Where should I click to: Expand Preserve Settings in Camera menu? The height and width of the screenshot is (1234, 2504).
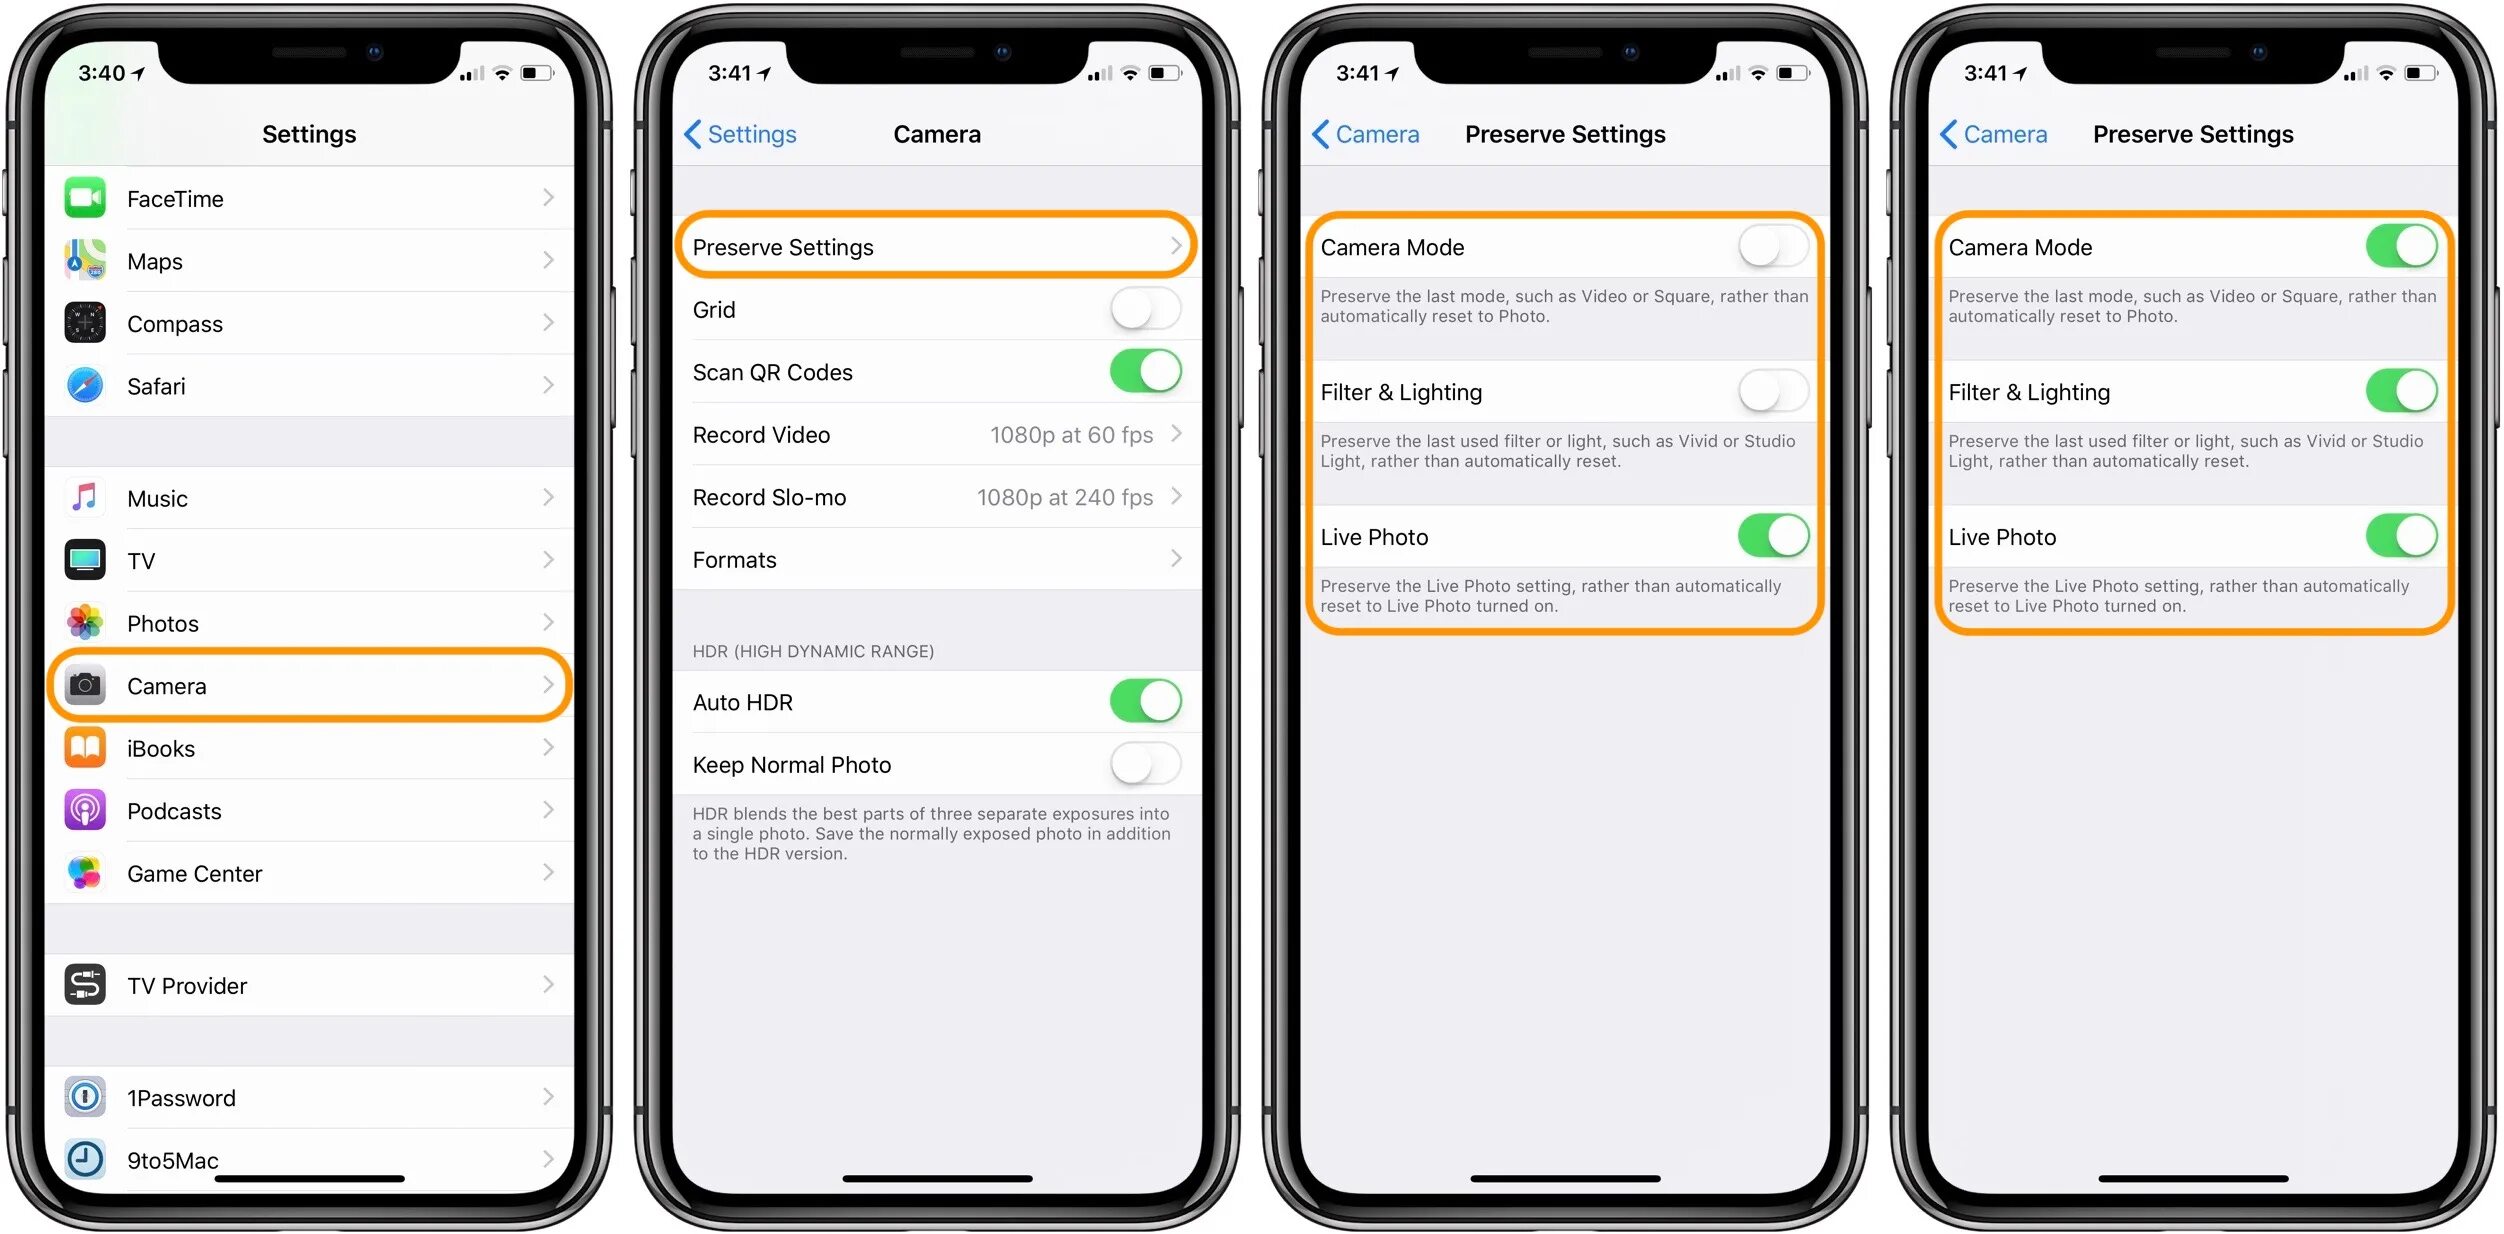click(941, 246)
